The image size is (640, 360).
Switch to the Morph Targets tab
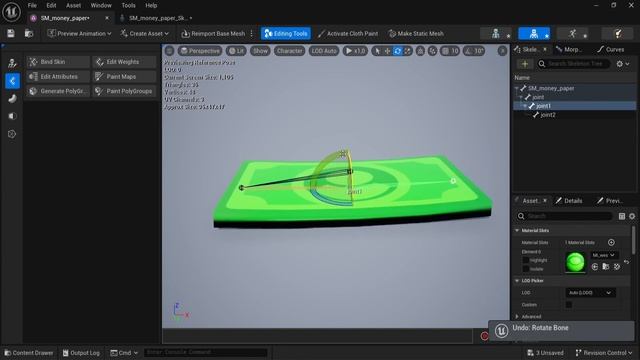point(569,49)
